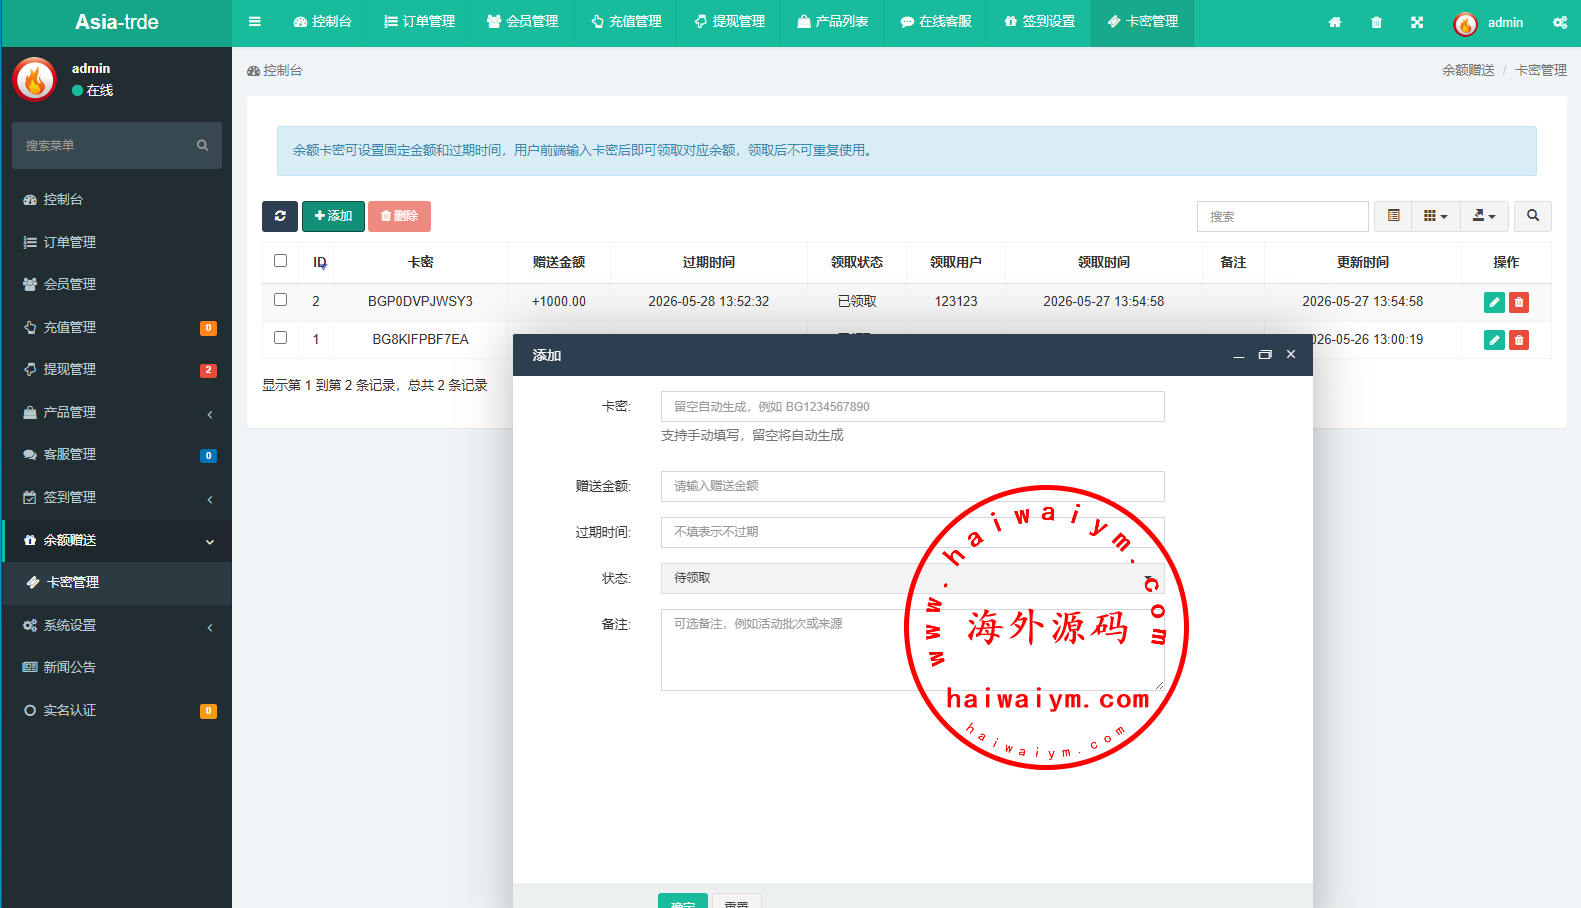
Task: Open 充值管理 in the sidebar
Action: point(117,327)
